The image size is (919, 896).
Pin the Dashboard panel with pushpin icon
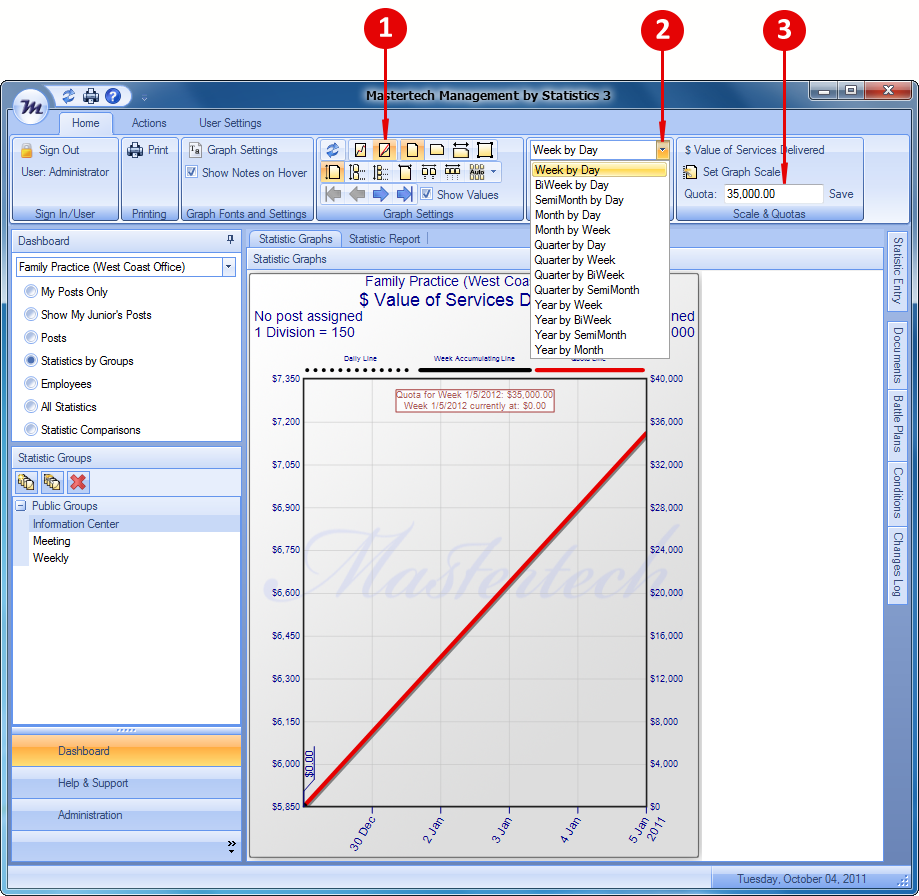coord(230,240)
